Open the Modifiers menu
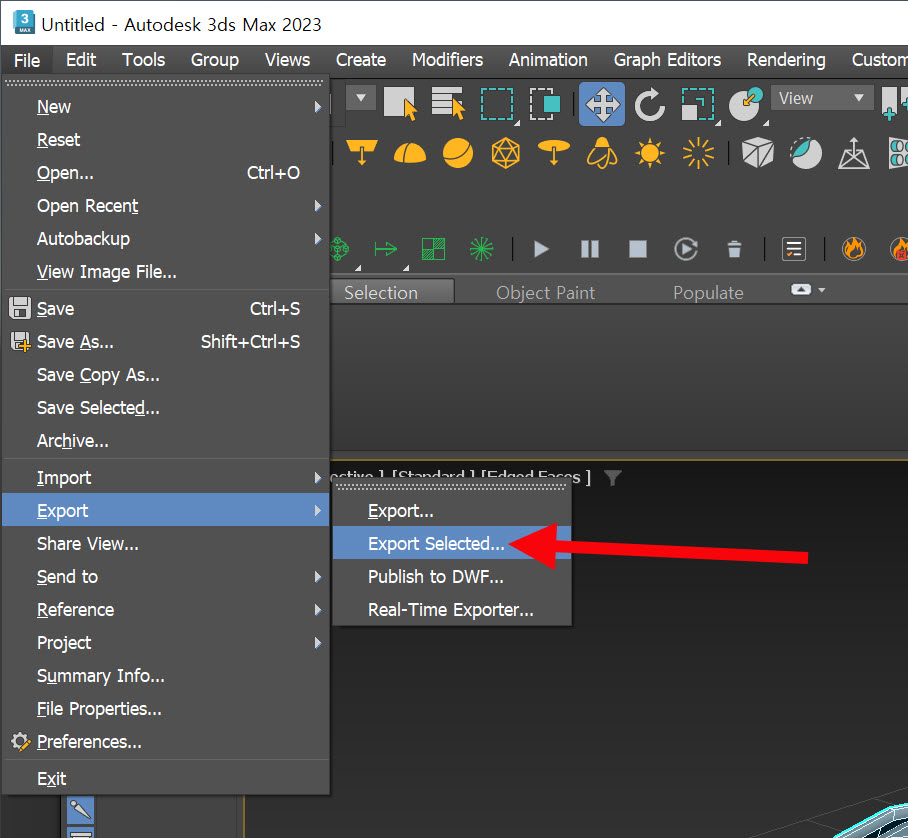 pyautogui.click(x=447, y=60)
